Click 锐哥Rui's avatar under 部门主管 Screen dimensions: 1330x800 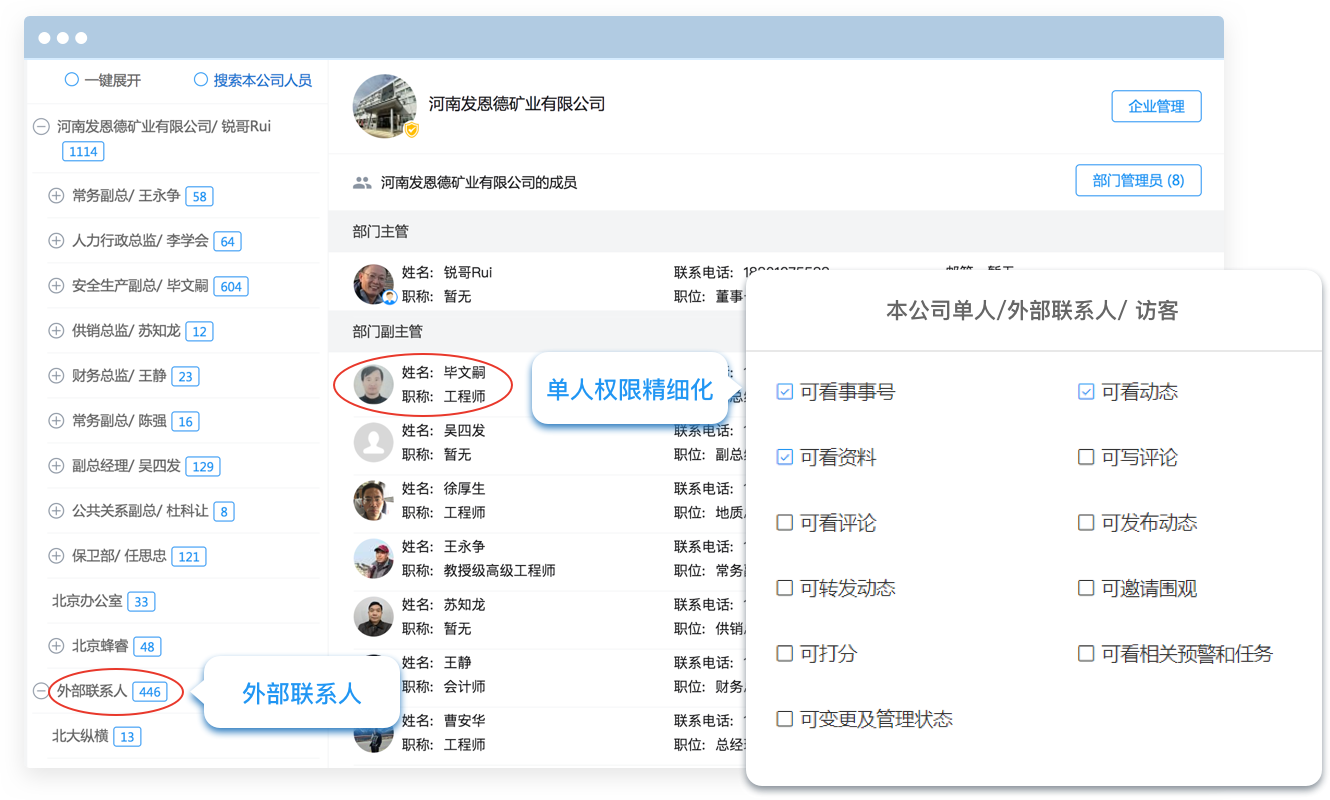click(374, 284)
